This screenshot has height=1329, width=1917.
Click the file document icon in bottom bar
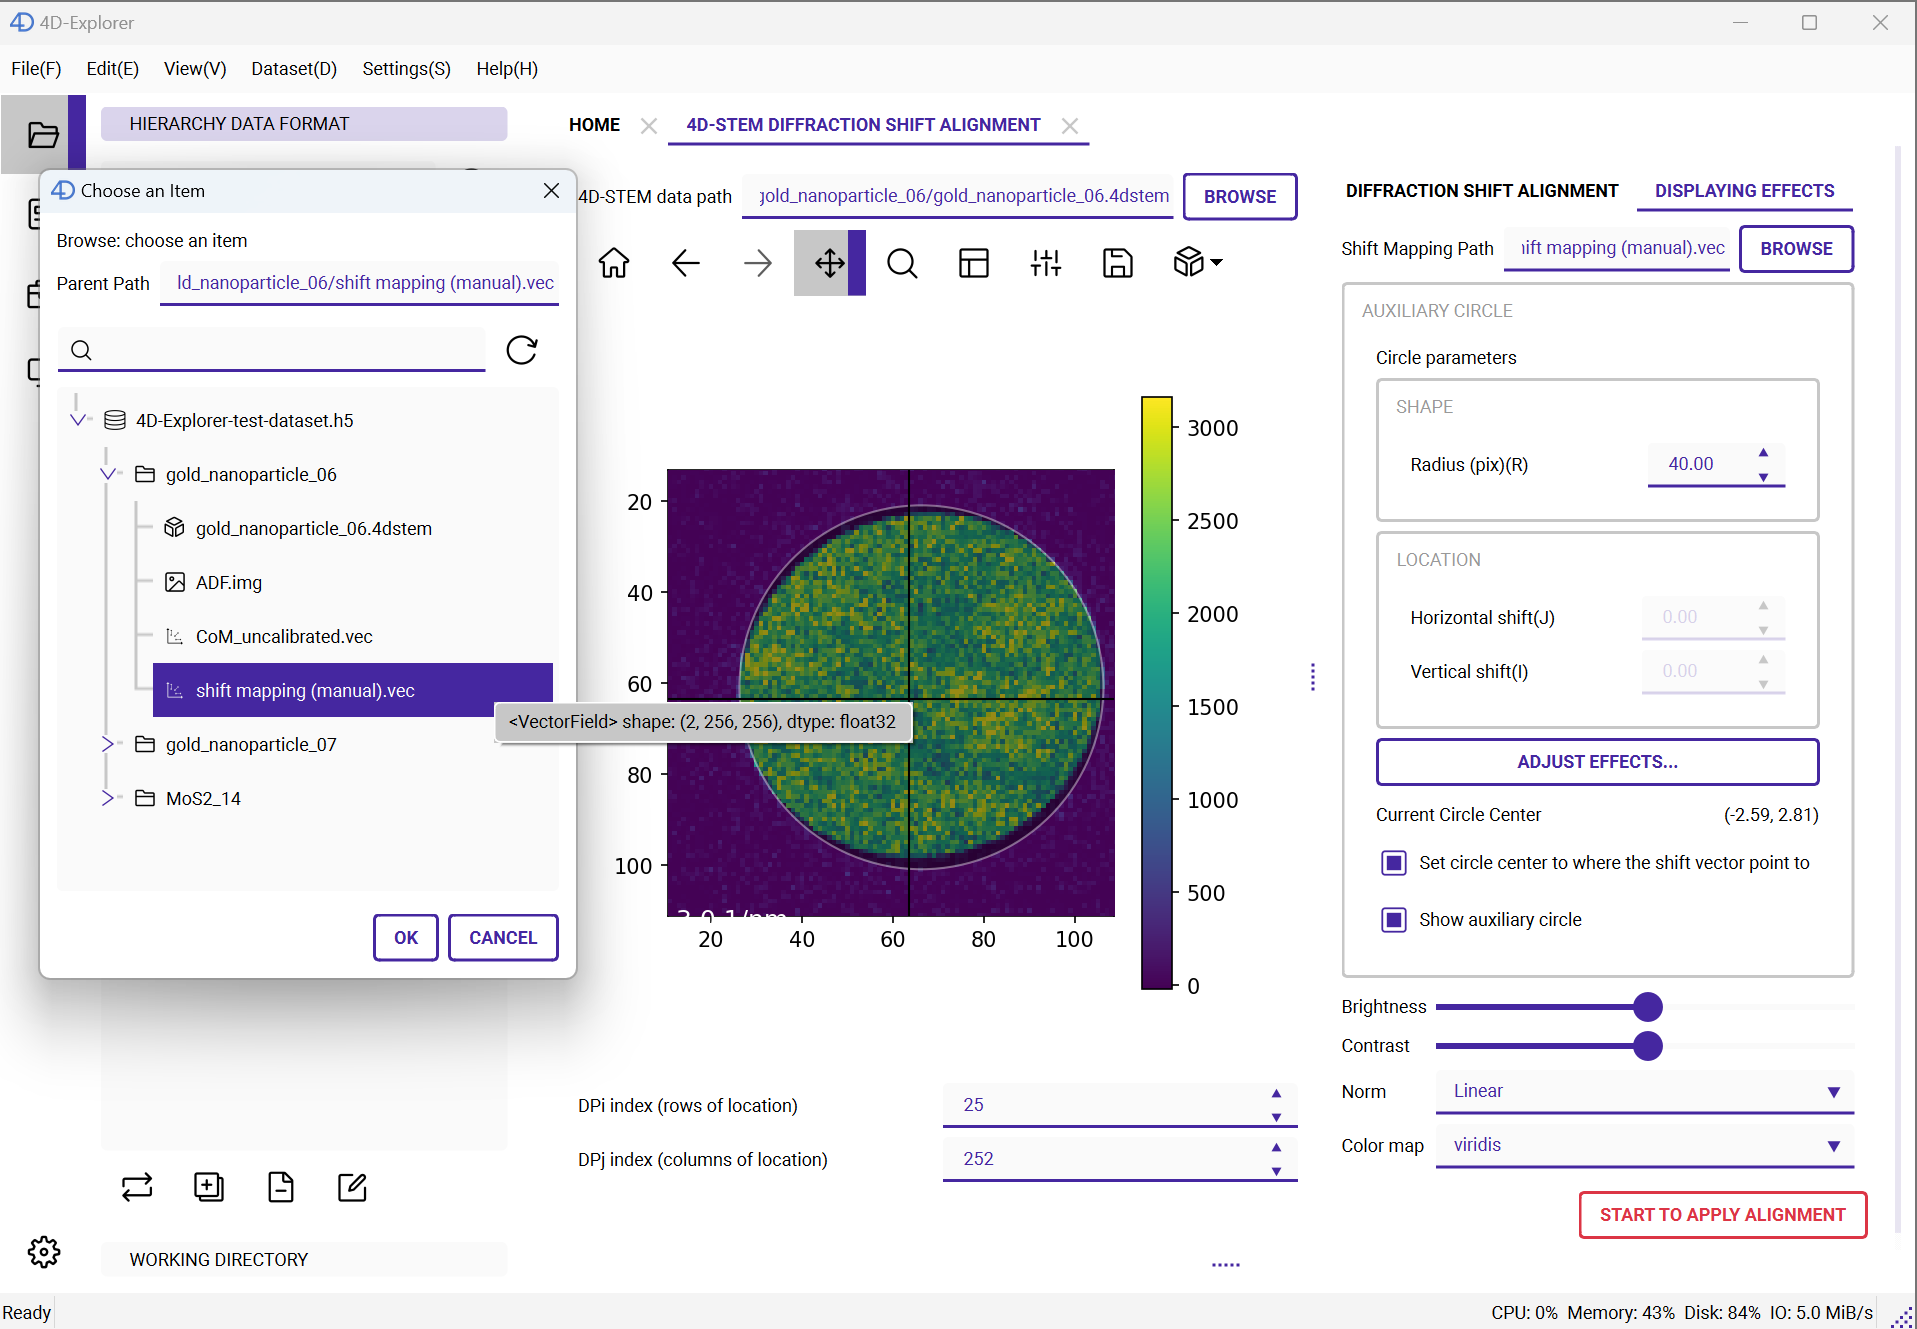pos(281,1187)
